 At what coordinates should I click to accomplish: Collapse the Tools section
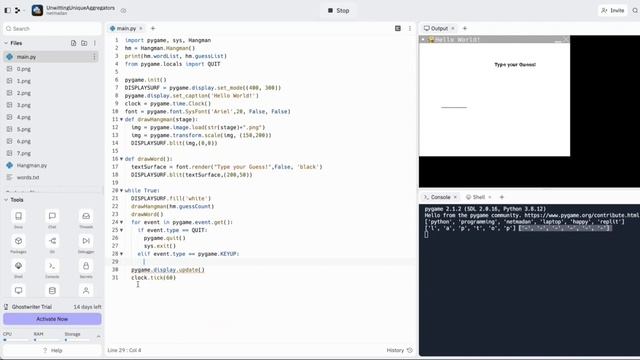click(x=6, y=200)
